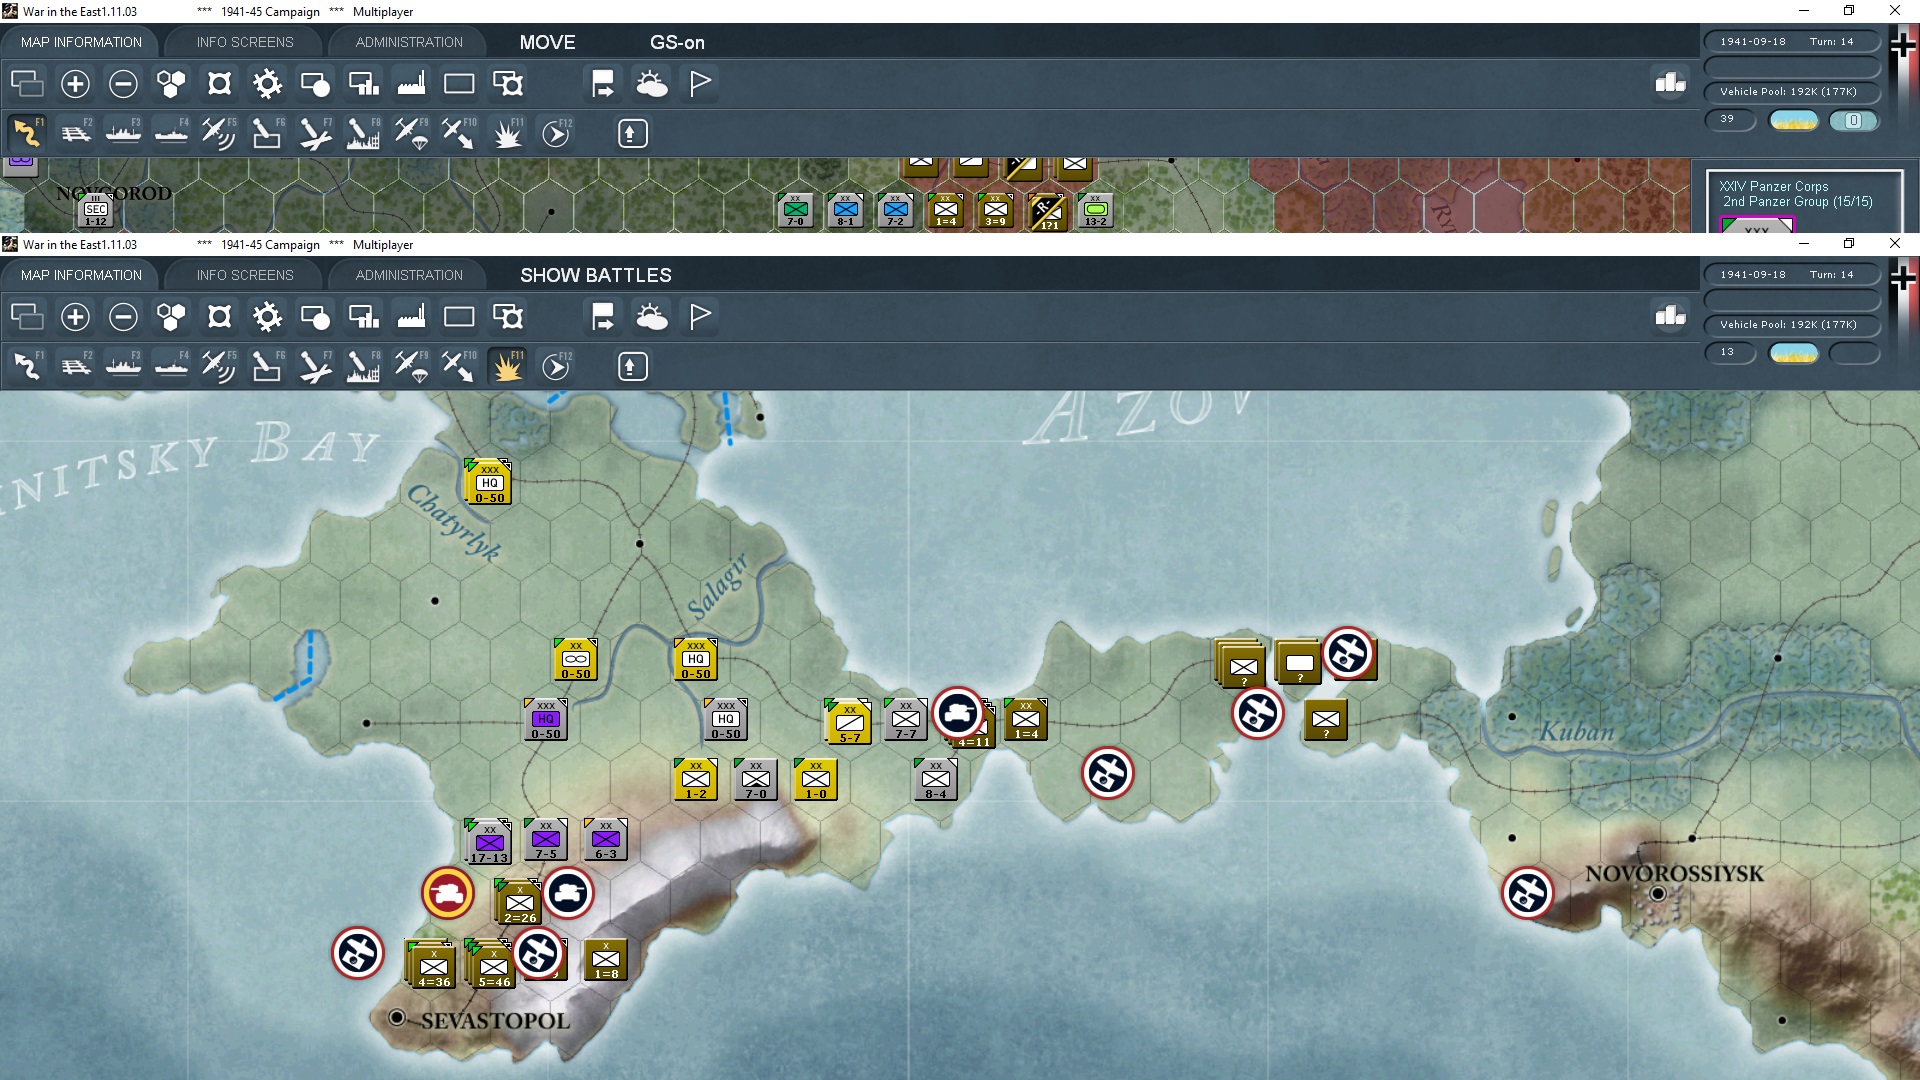Open F5 air reconnaissance mode

click(219, 366)
